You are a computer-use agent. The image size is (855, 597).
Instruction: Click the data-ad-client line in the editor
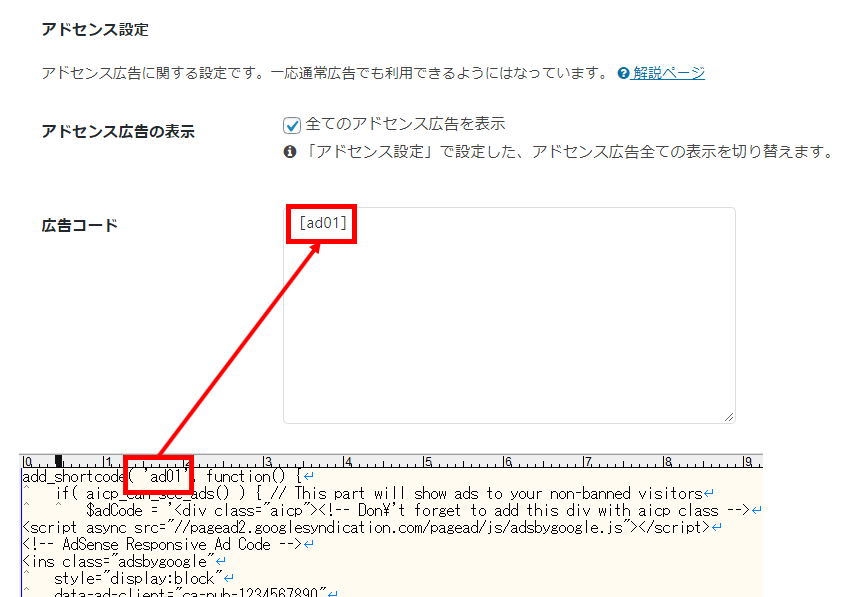tap(196, 592)
